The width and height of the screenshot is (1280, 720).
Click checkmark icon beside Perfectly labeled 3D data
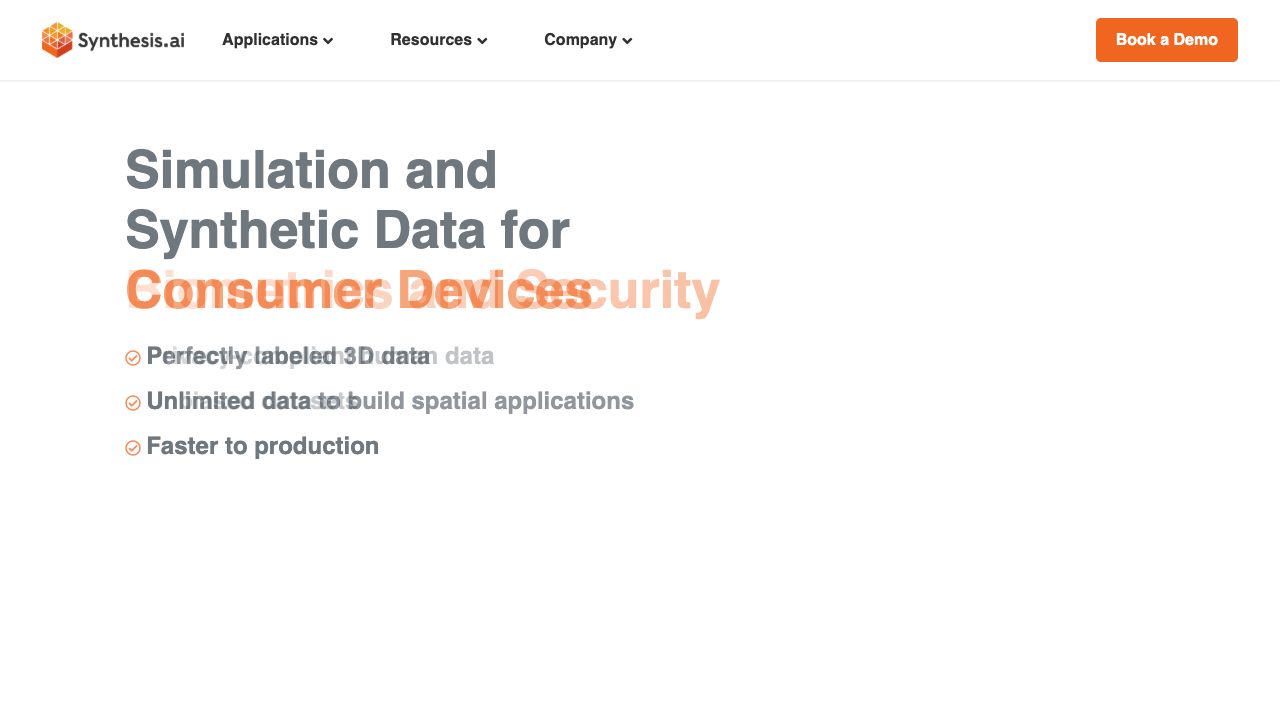click(x=133, y=358)
